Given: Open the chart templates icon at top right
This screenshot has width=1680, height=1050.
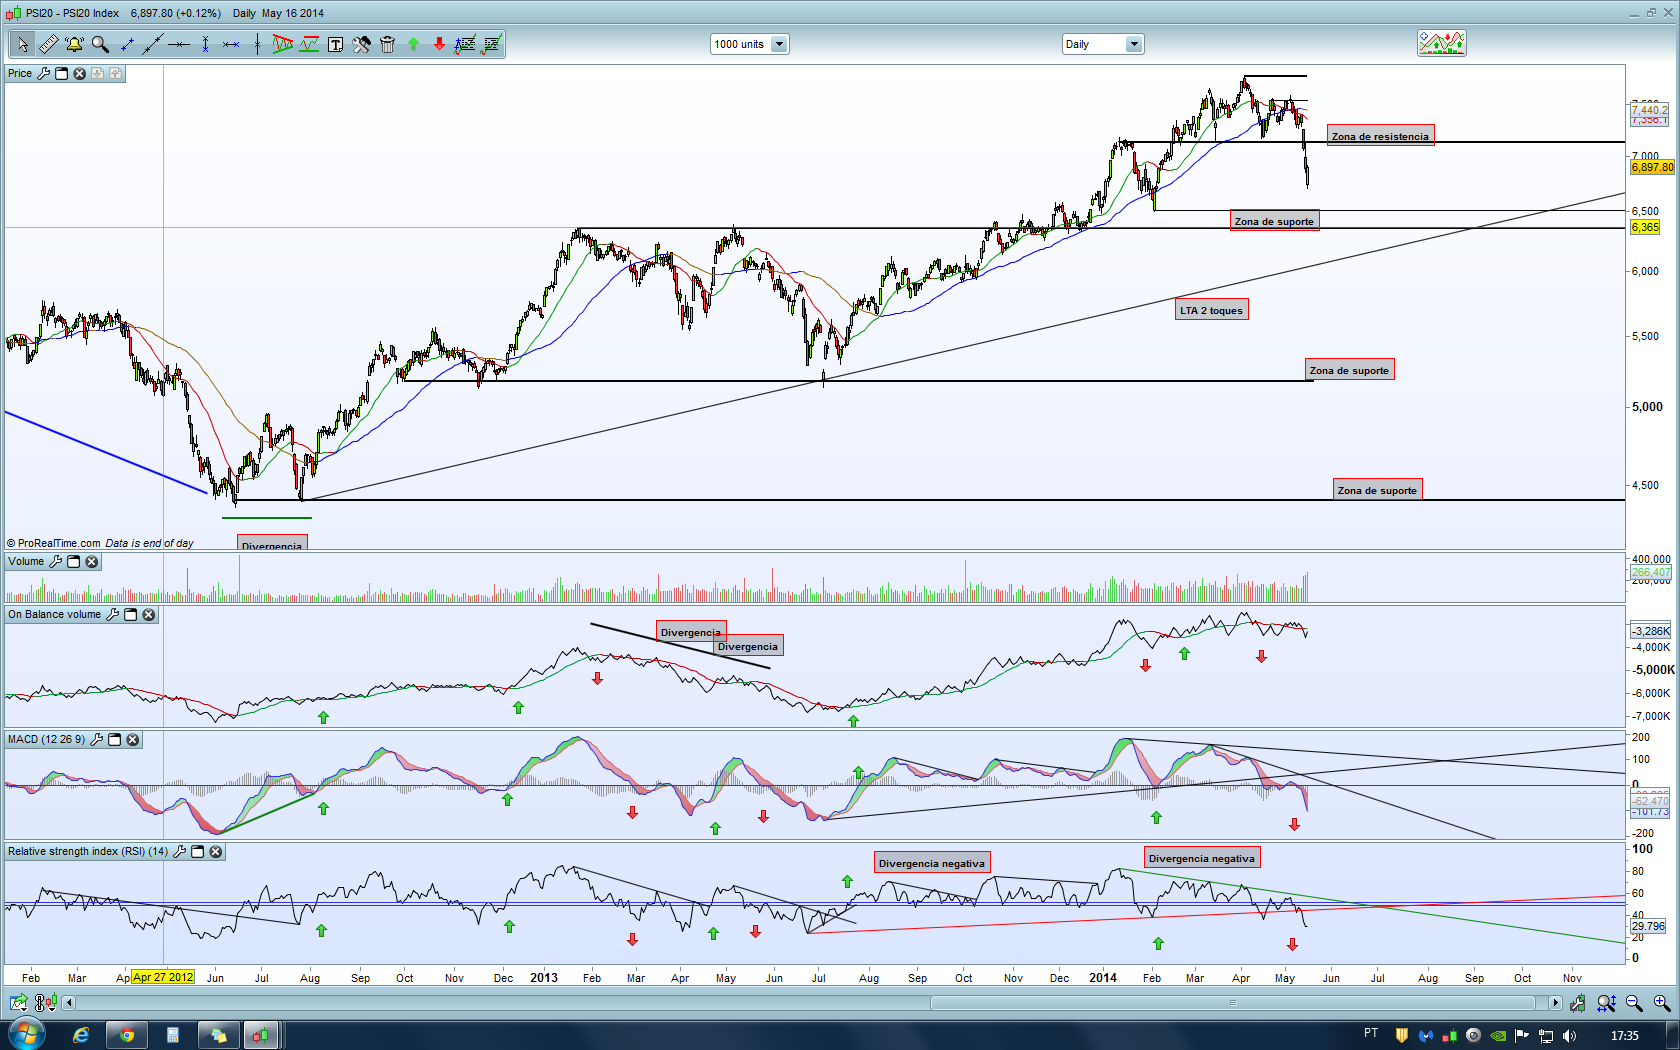Looking at the screenshot, I should click(1441, 43).
